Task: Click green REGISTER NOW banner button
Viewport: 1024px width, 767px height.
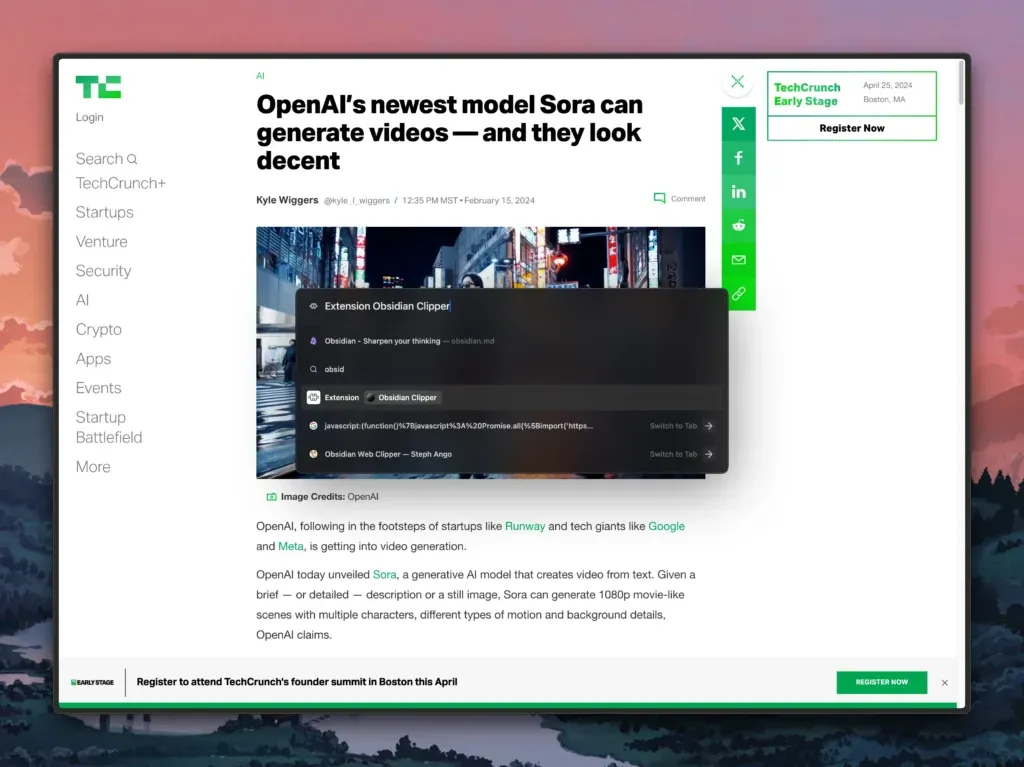Action: tap(882, 682)
